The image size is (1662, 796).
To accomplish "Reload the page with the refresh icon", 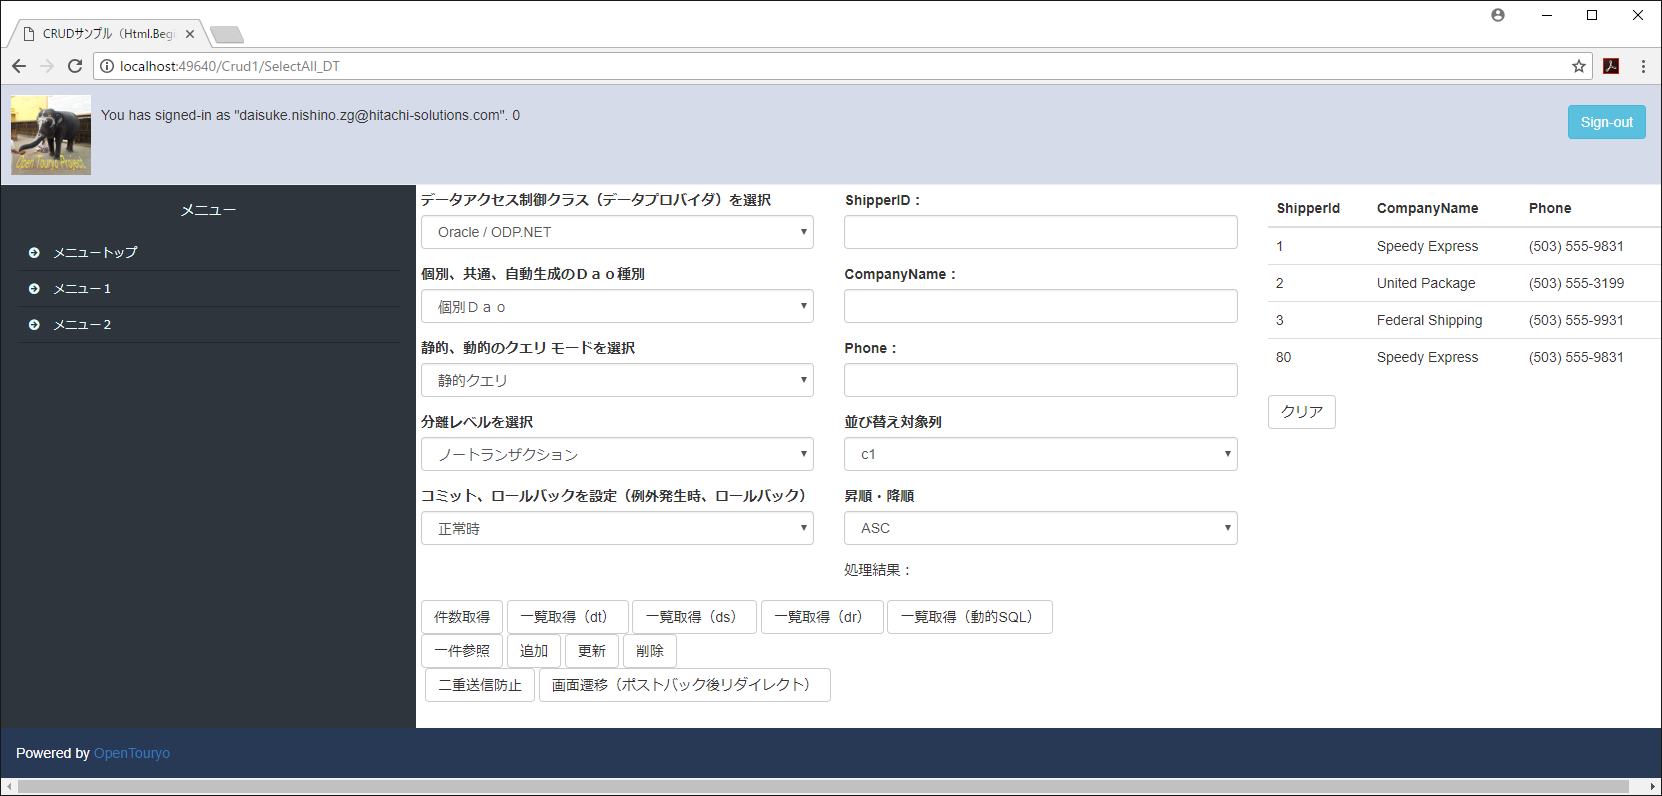I will [75, 66].
